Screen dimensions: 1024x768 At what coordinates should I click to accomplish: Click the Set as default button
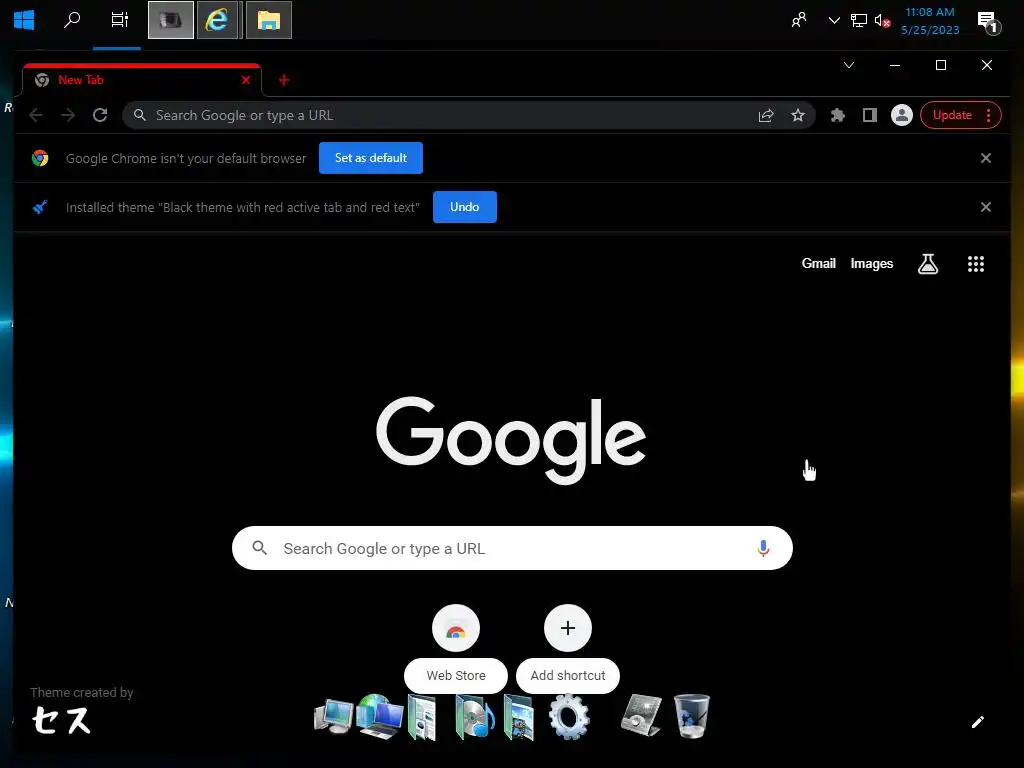pyautogui.click(x=371, y=158)
